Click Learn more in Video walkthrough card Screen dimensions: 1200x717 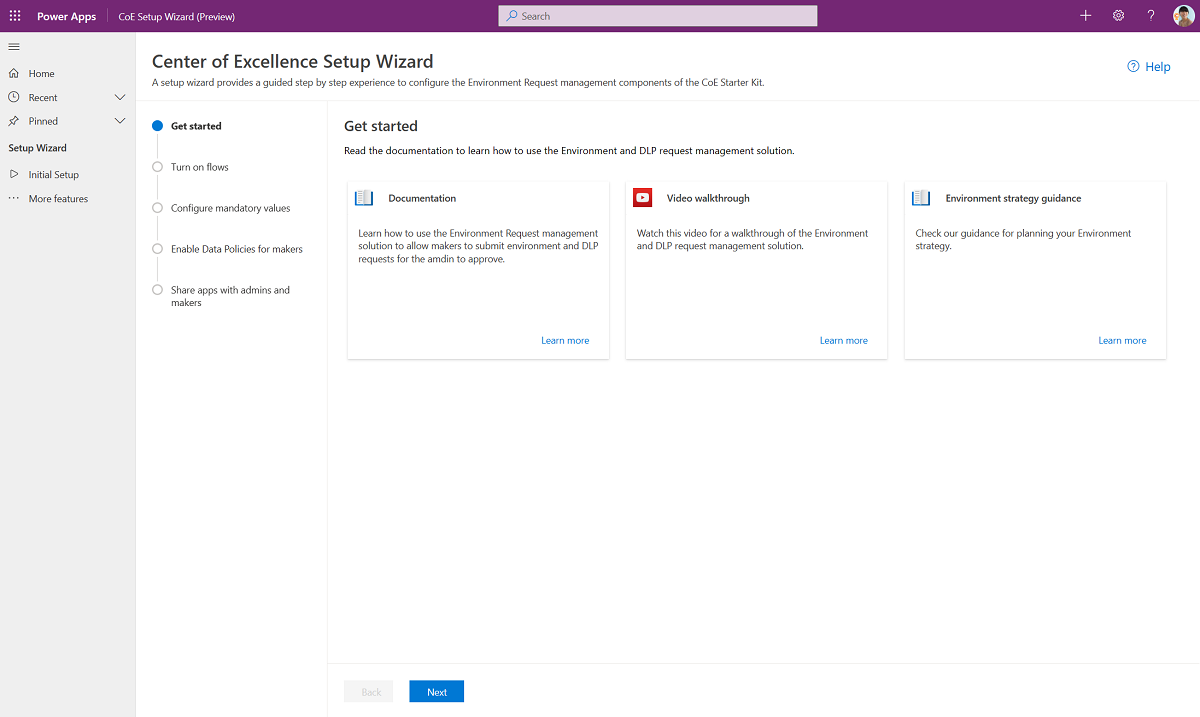(x=844, y=340)
